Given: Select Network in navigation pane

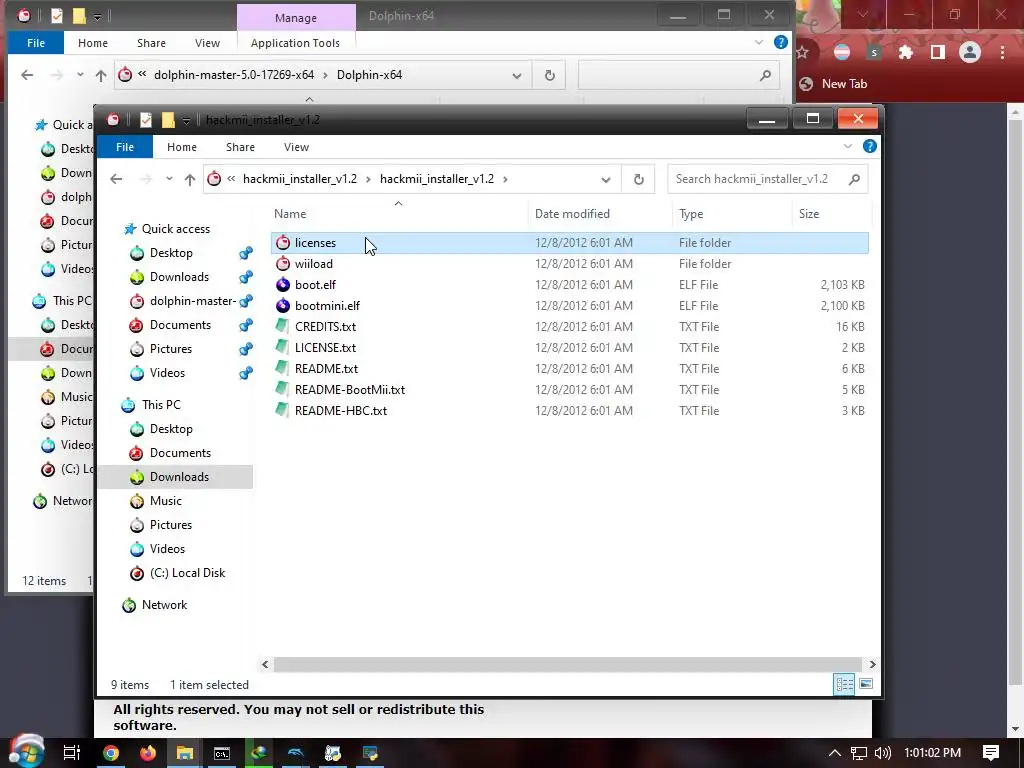Looking at the screenshot, I should point(164,605).
